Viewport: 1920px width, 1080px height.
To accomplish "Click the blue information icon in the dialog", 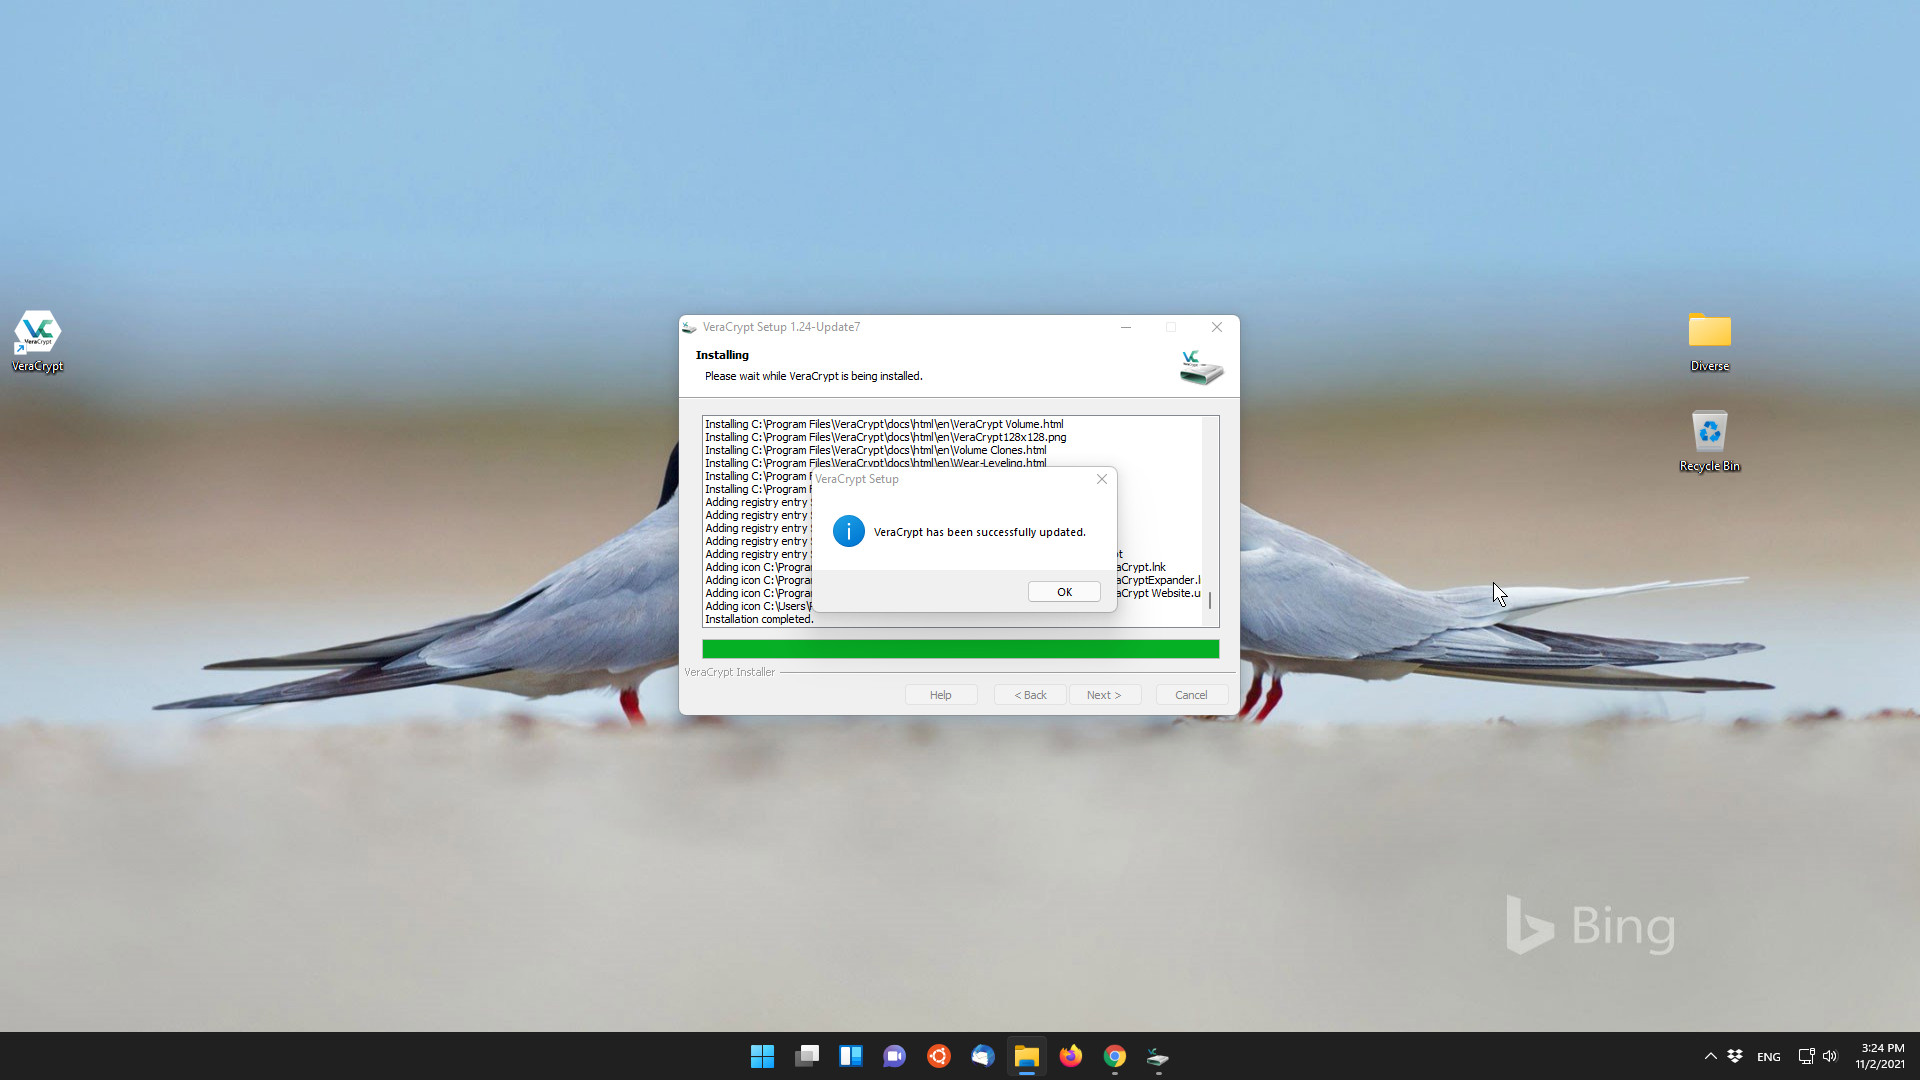I will (849, 531).
